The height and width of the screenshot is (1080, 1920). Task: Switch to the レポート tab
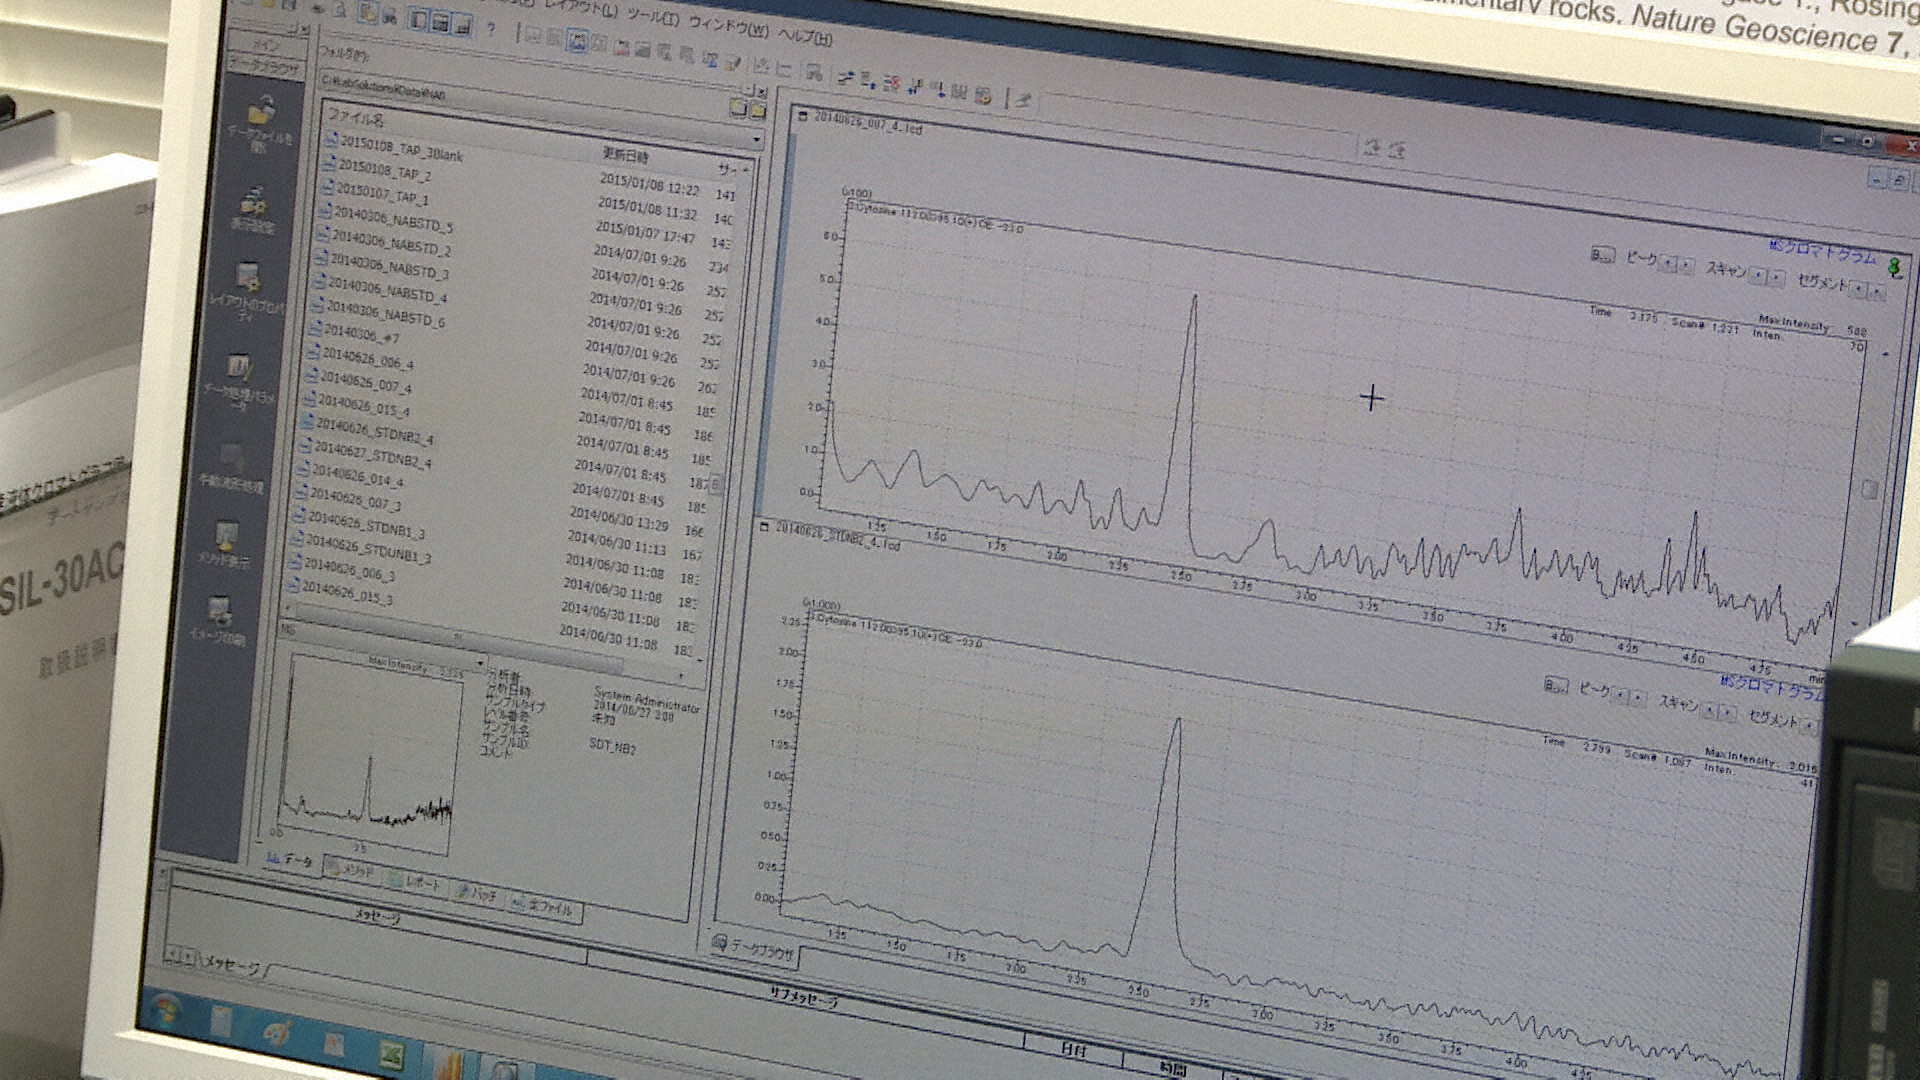pyautogui.click(x=417, y=882)
